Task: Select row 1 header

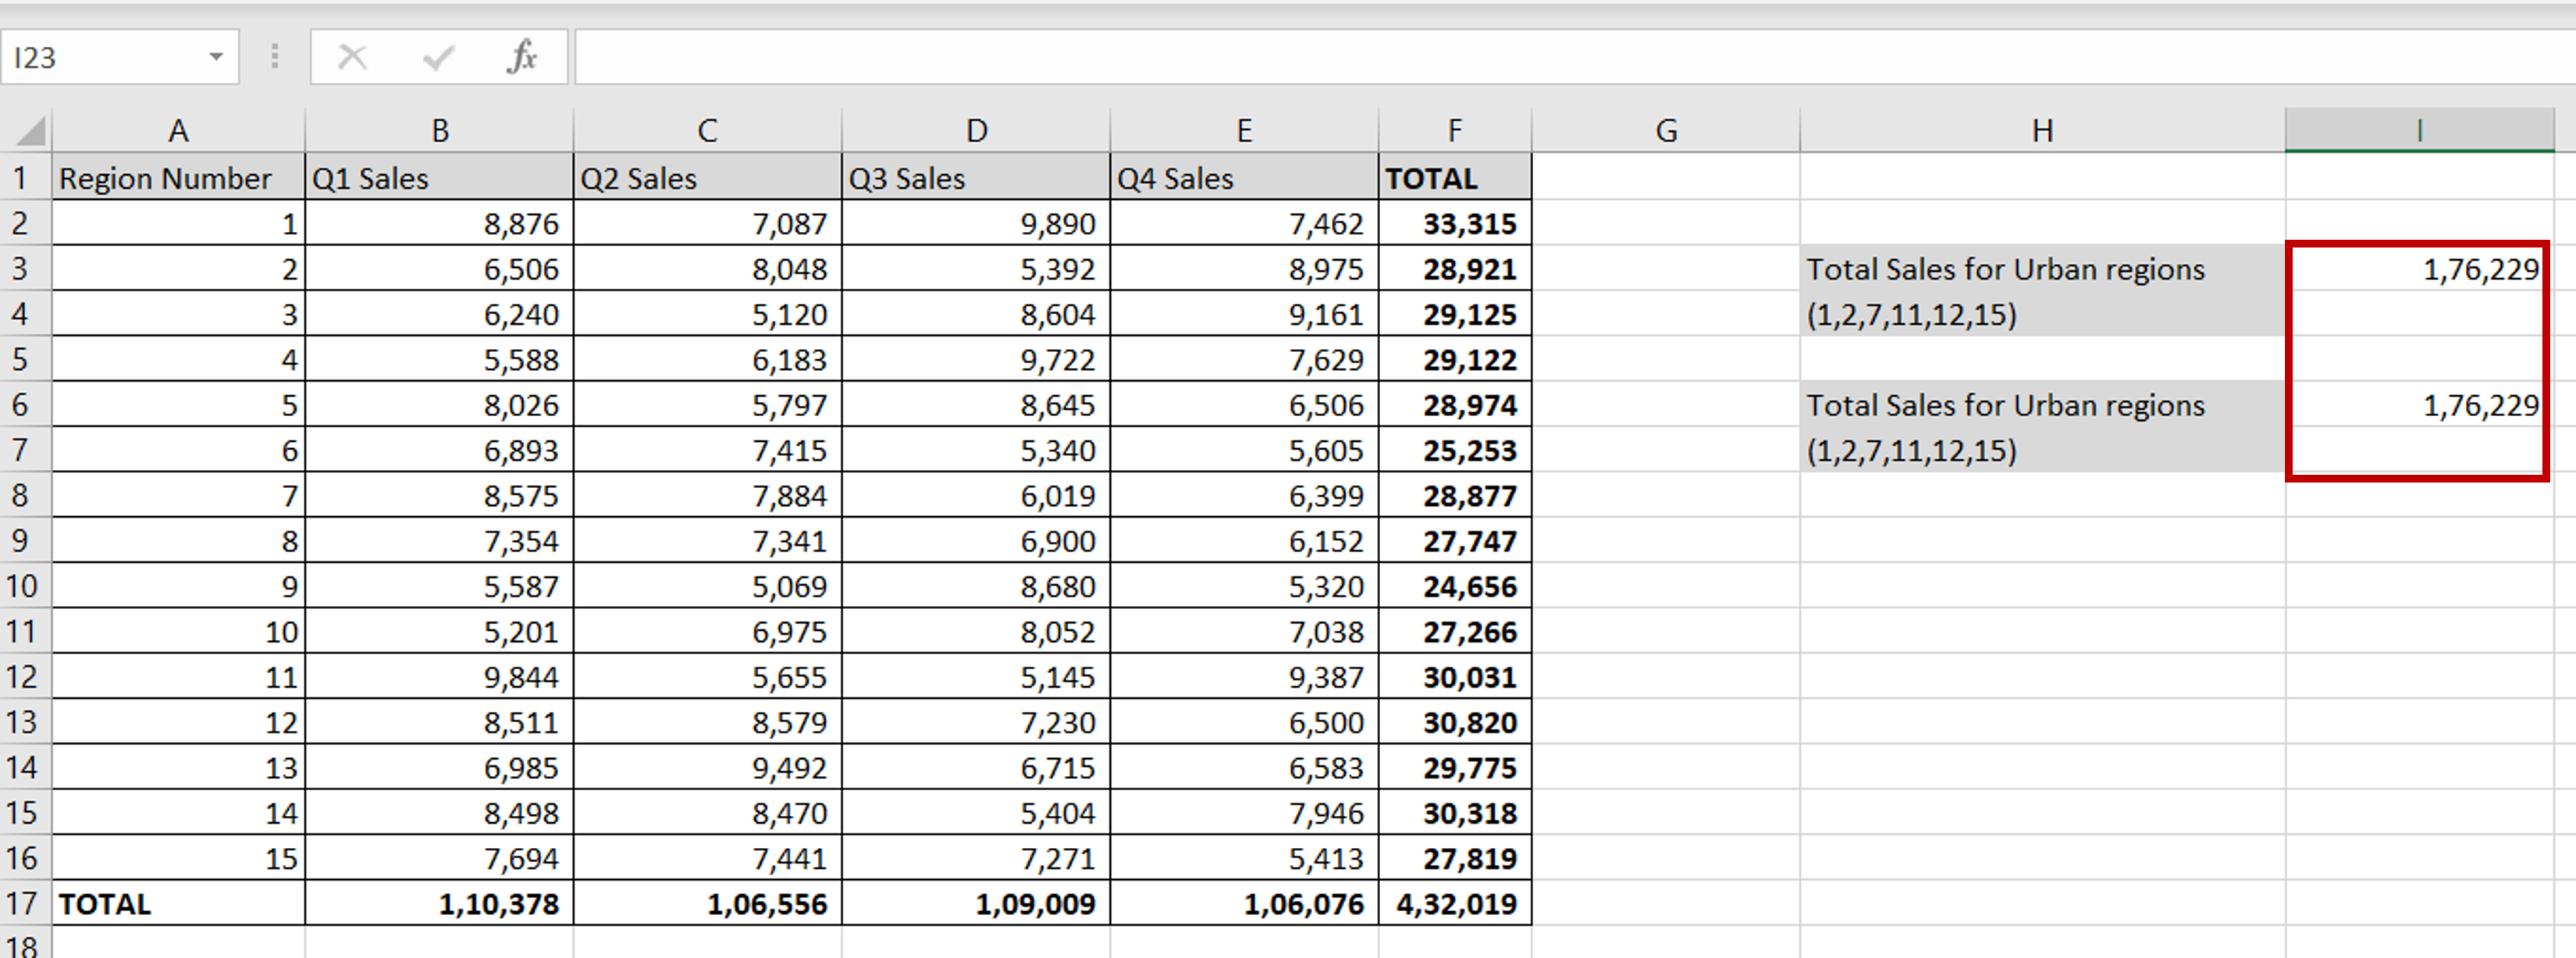Action: [26, 177]
